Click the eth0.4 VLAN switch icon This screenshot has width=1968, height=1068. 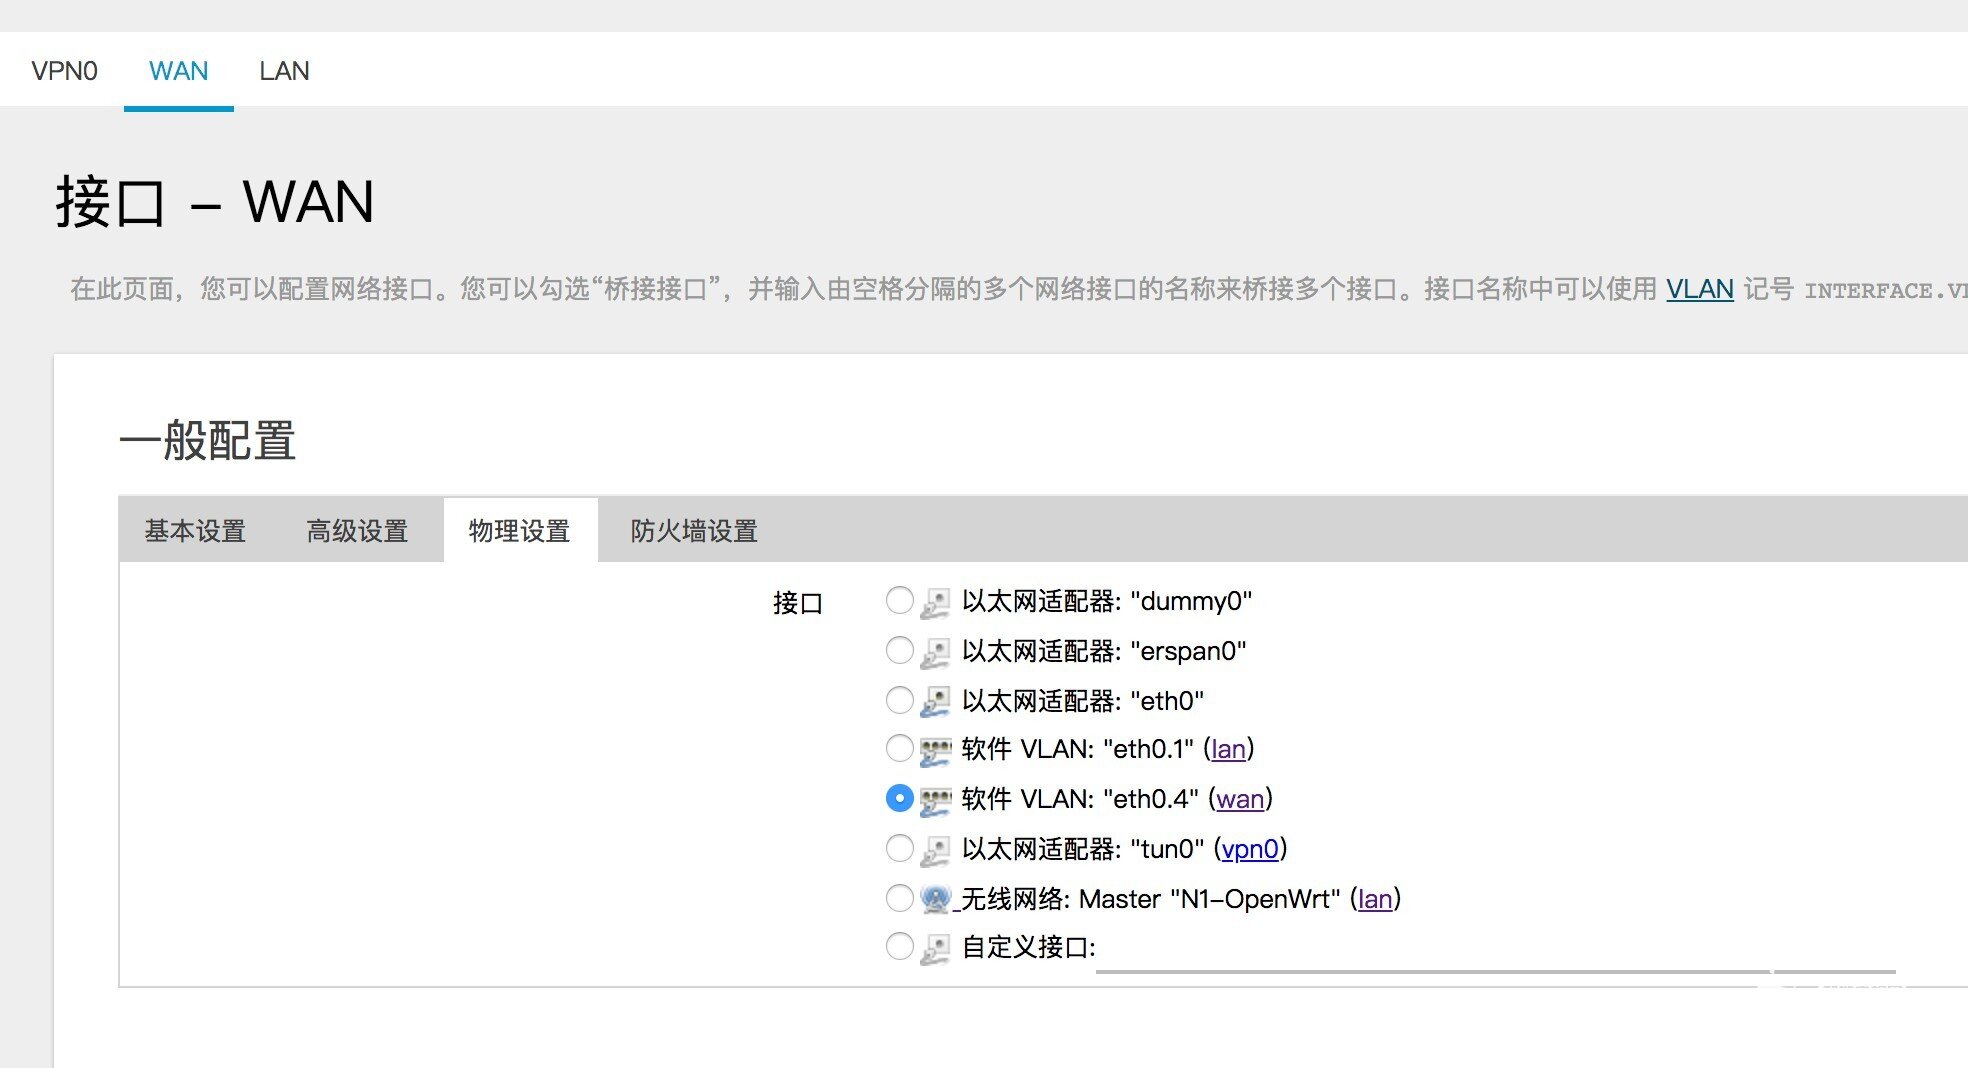click(x=935, y=801)
